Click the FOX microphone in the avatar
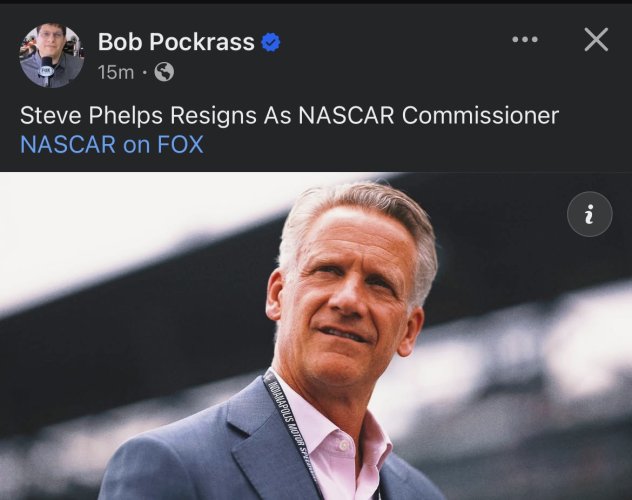Screen dimensions: 632x500 tap(46, 70)
